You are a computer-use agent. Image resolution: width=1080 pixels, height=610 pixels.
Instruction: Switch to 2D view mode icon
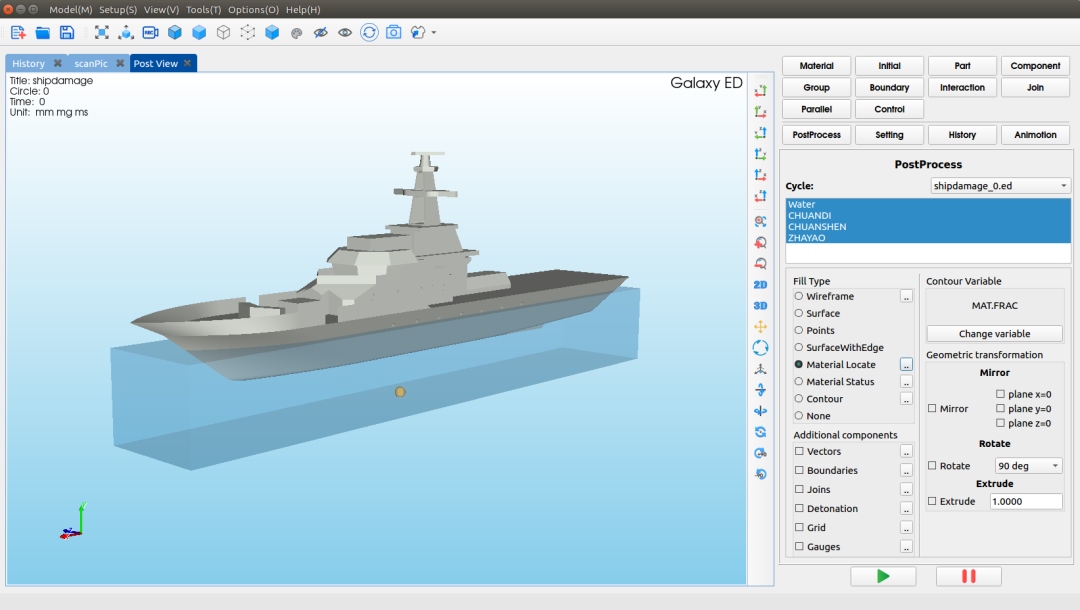[760, 284]
